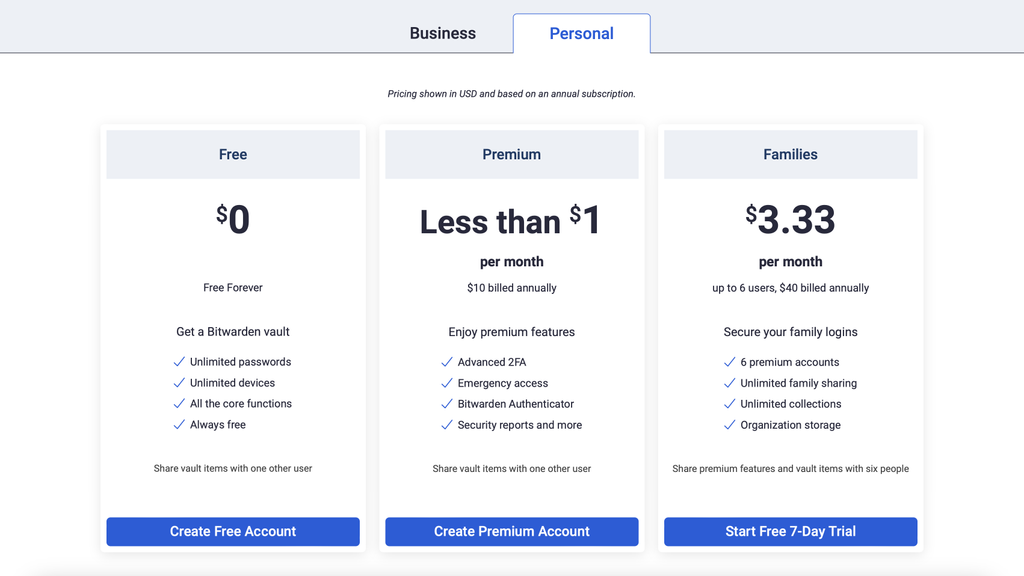
Task: Click the checkmark next to "Organization storage"
Action: coord(730,424)
